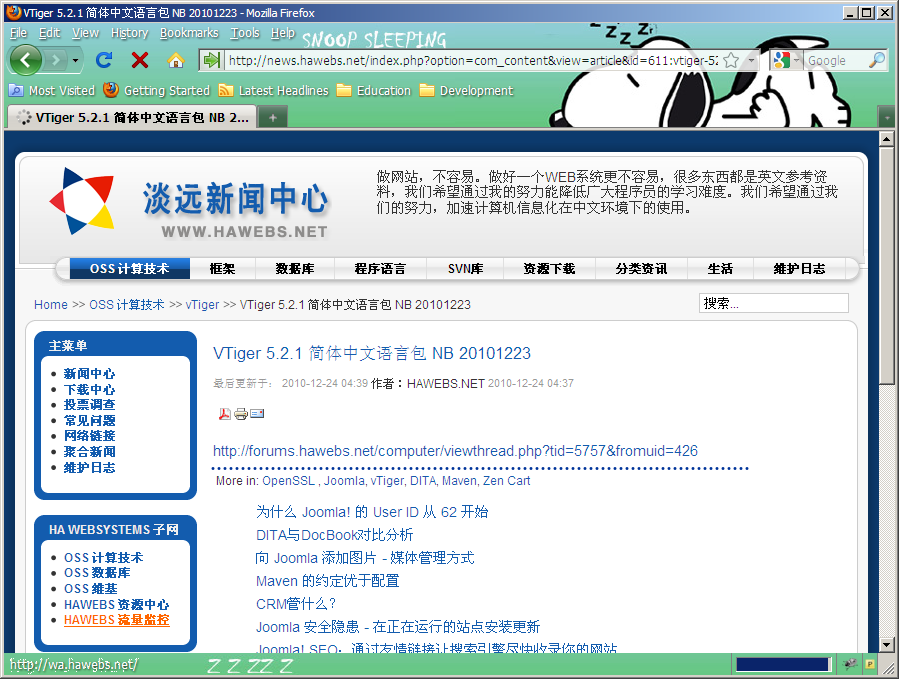Stop loading with the red X icon

pos(139,60)
